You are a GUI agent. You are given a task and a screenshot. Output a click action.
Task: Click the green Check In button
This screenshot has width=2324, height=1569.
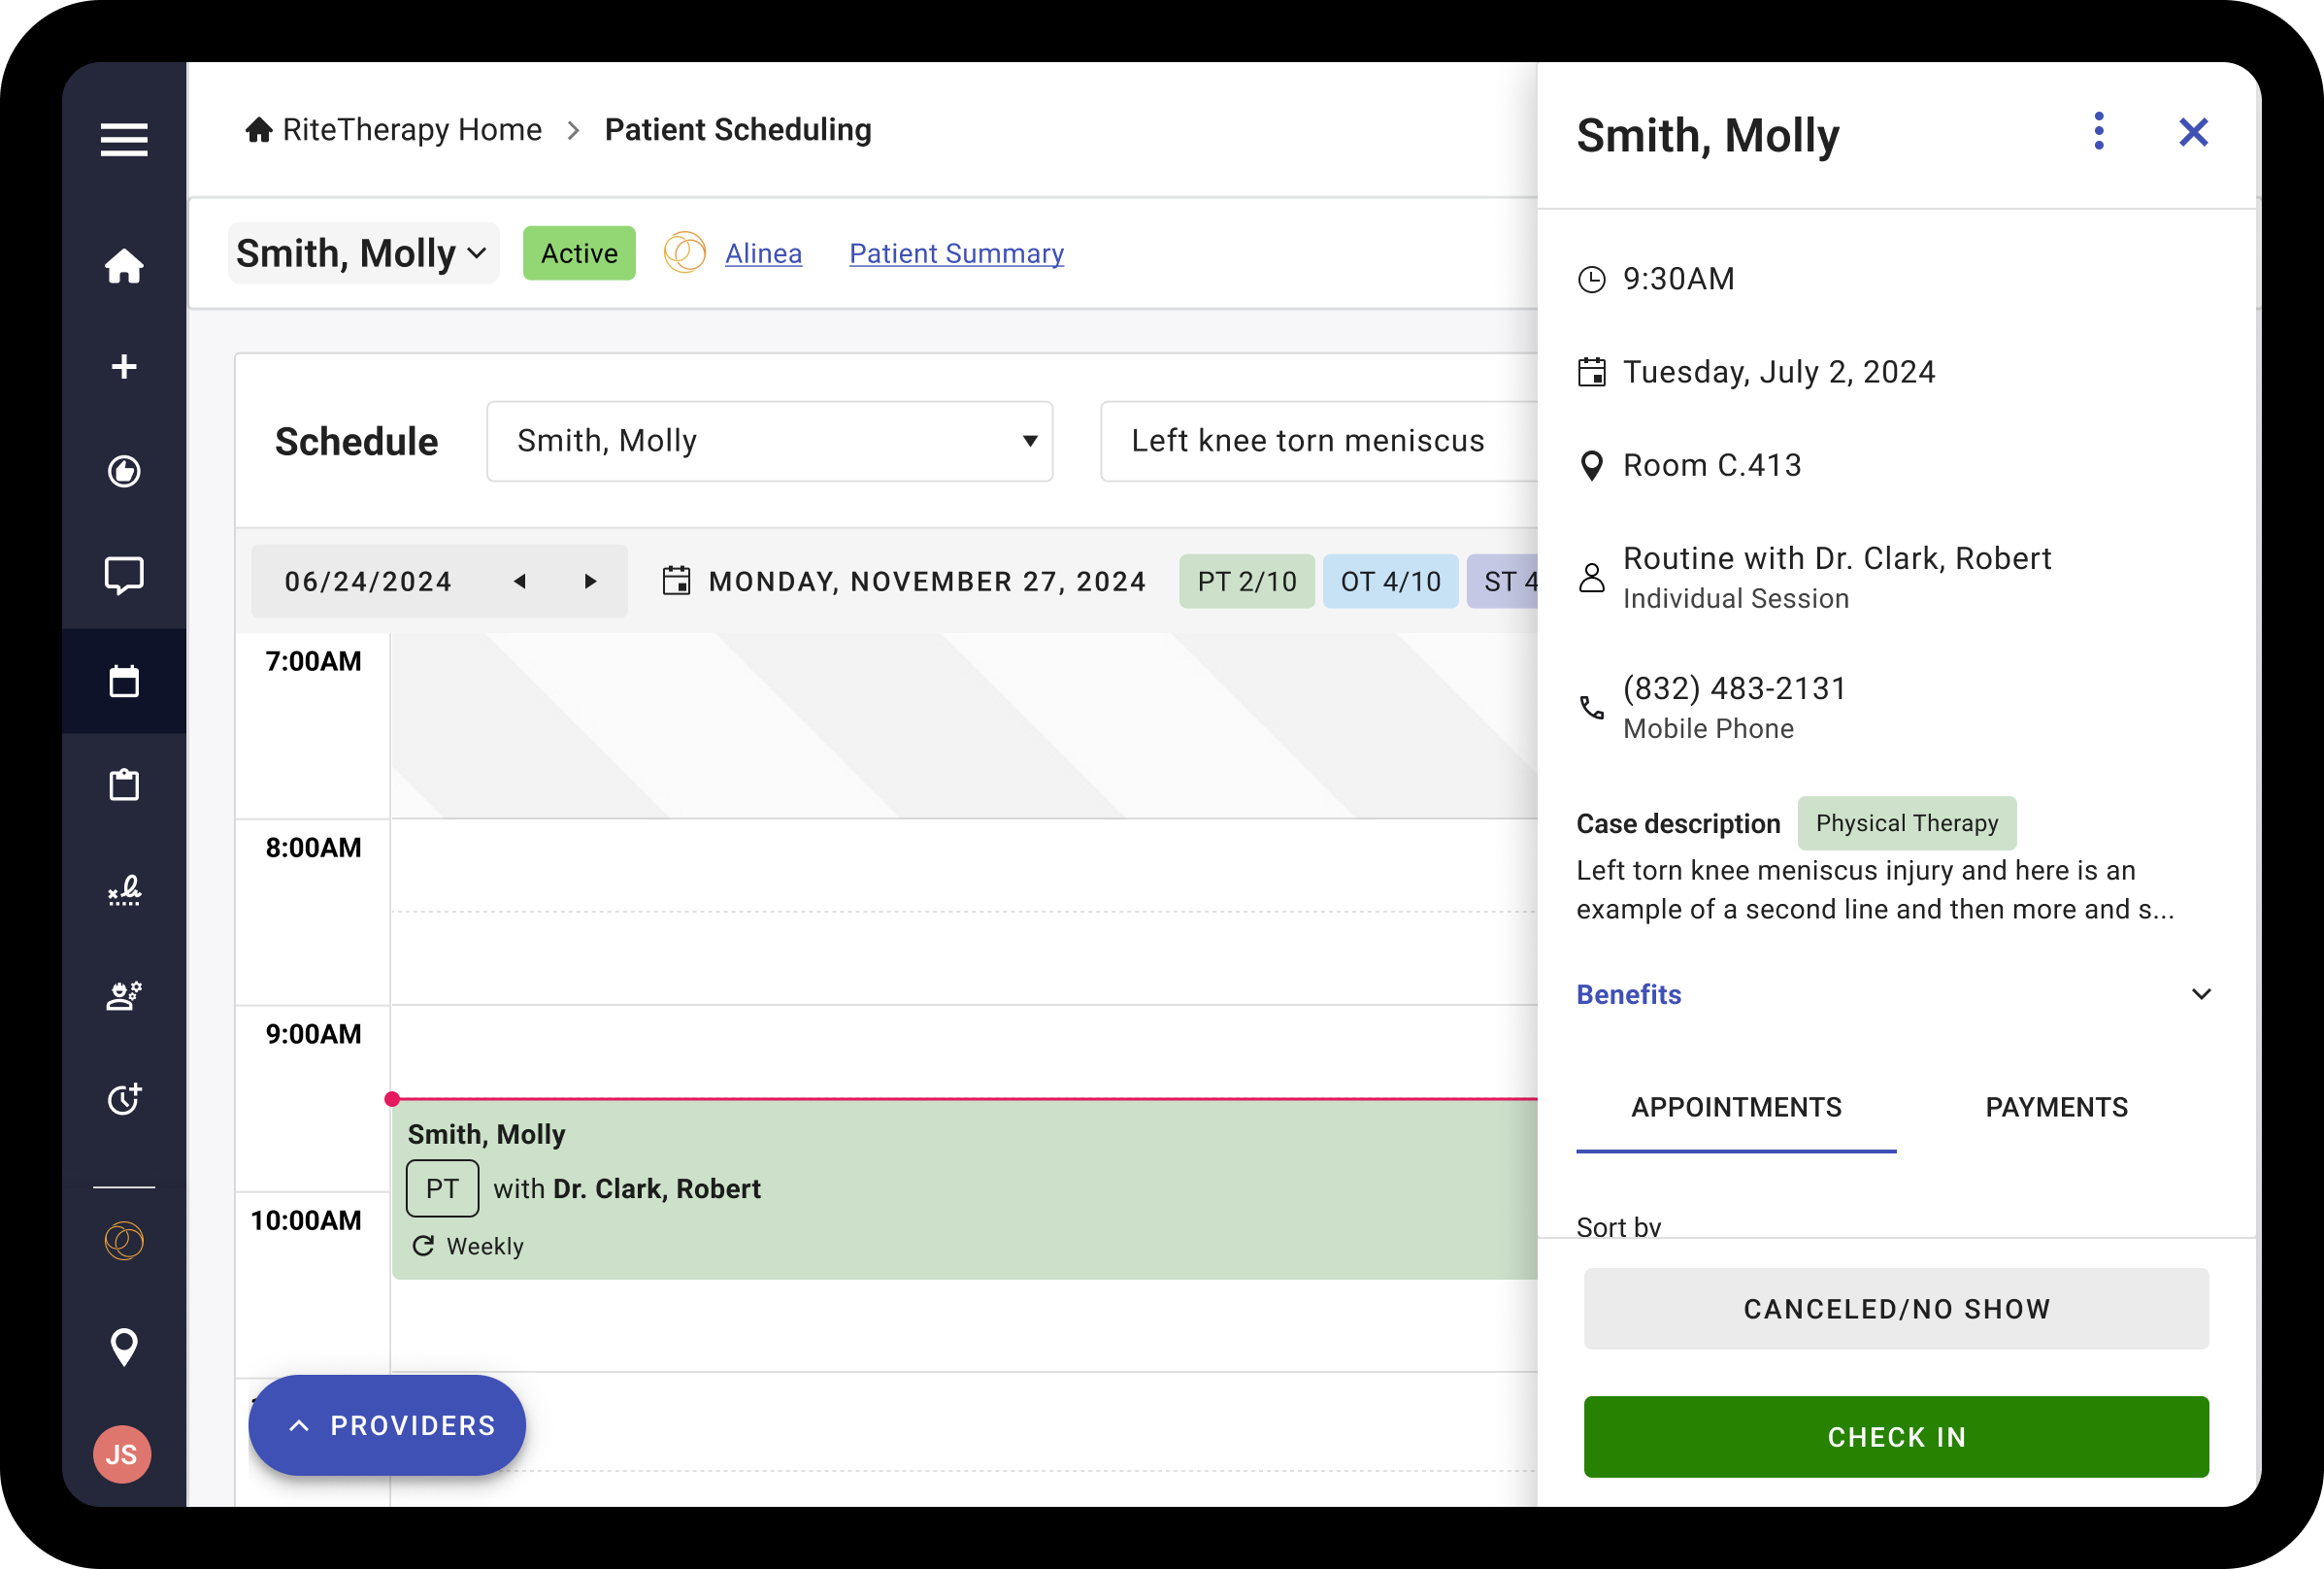(x=1896, y=1437)
